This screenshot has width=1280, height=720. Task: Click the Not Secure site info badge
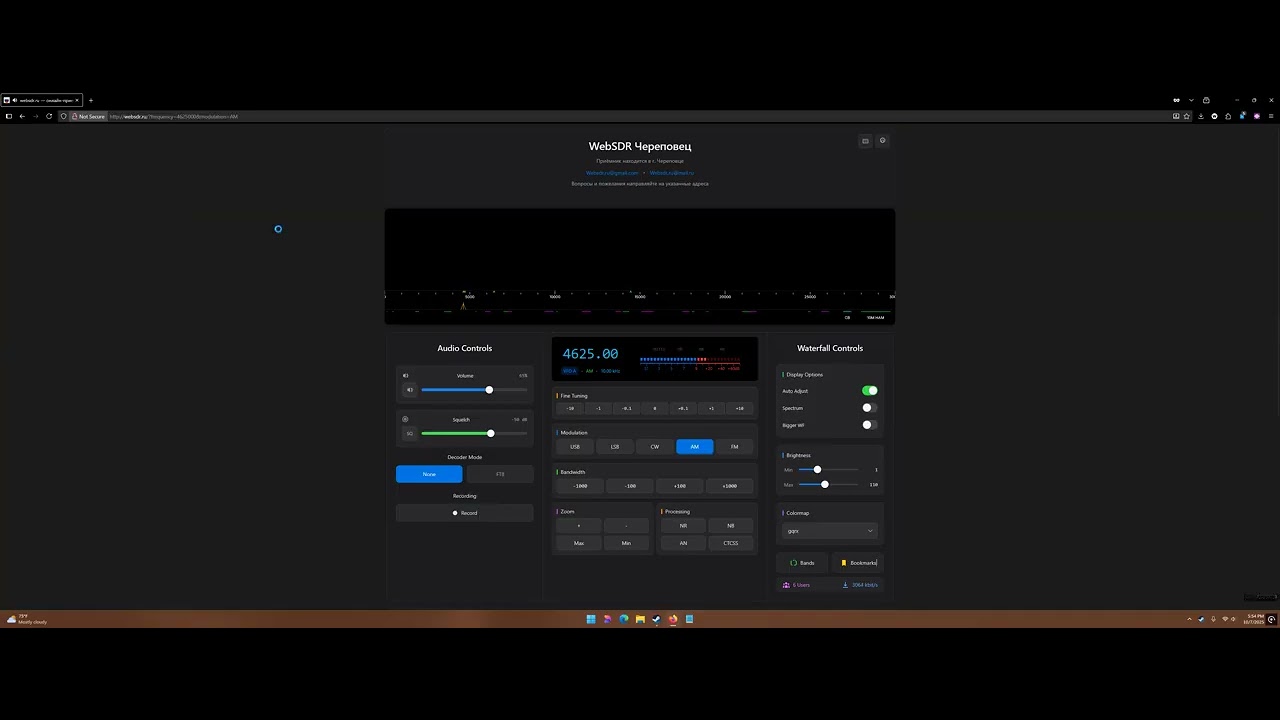(x=88, y=116)
